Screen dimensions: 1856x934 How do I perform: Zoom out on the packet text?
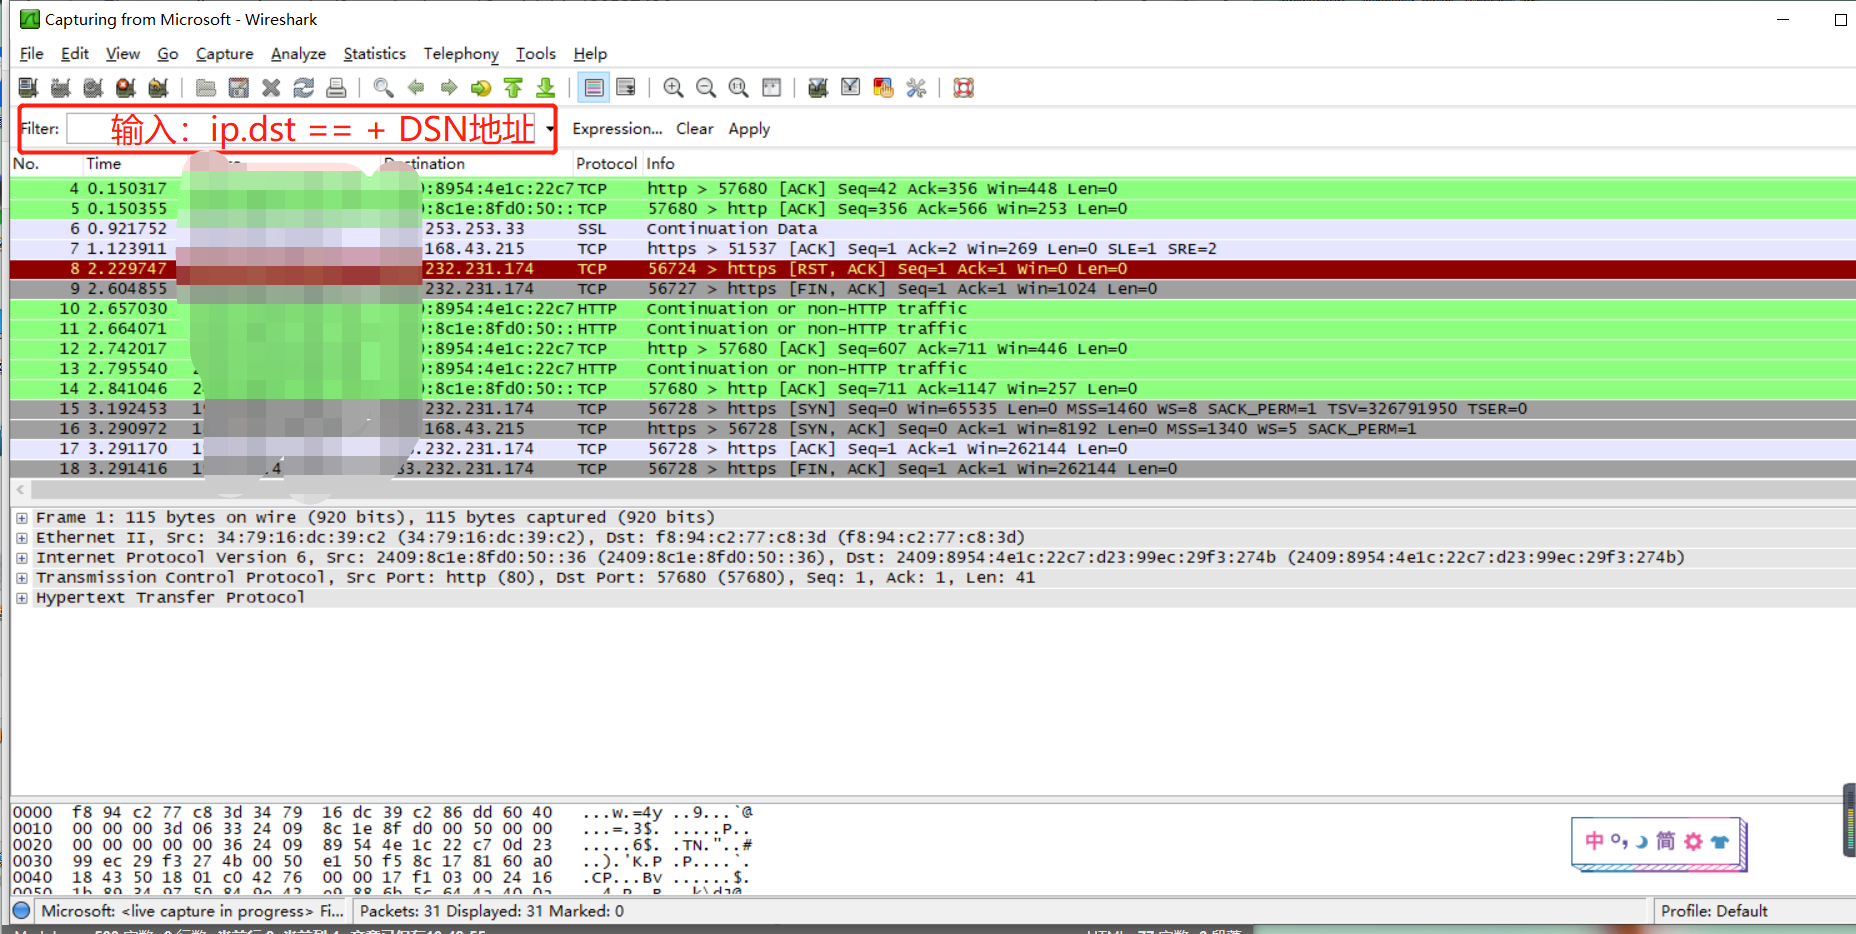tap(706, 88)
